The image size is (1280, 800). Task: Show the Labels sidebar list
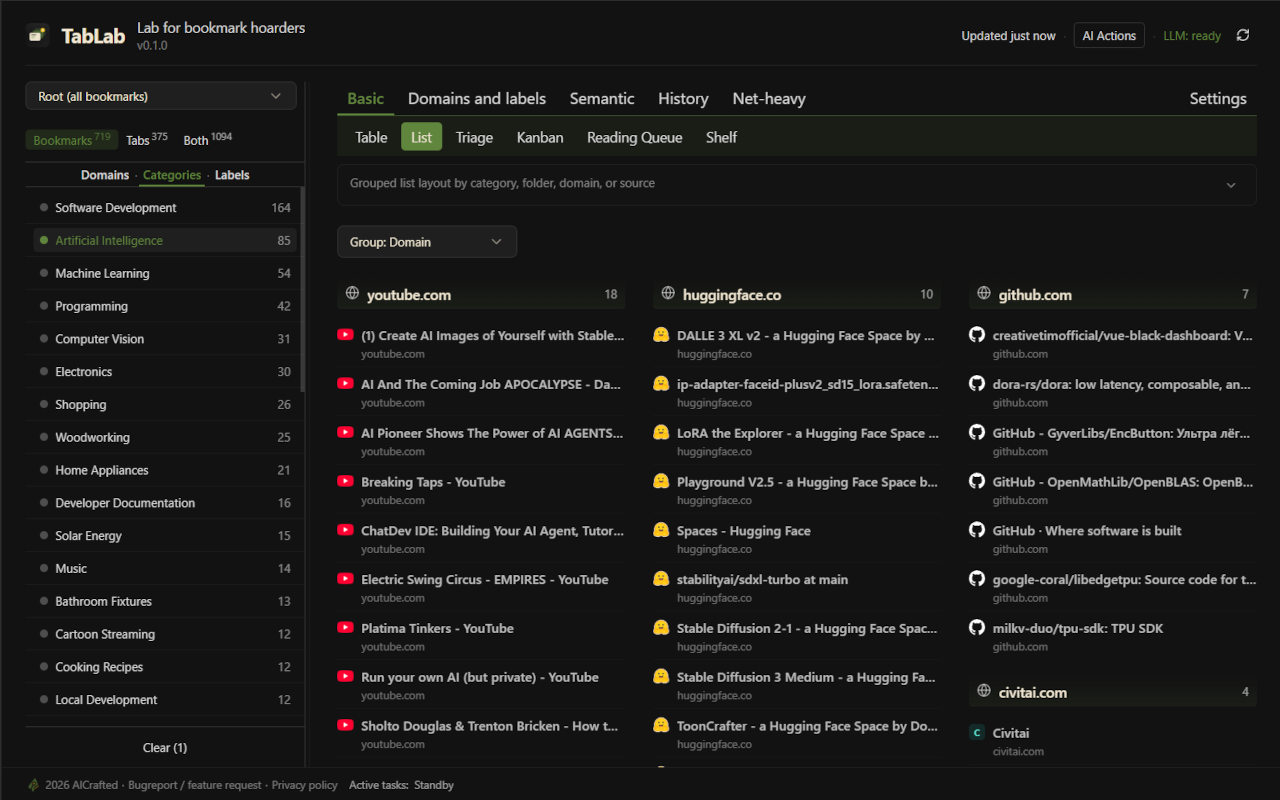pos(232,175)
